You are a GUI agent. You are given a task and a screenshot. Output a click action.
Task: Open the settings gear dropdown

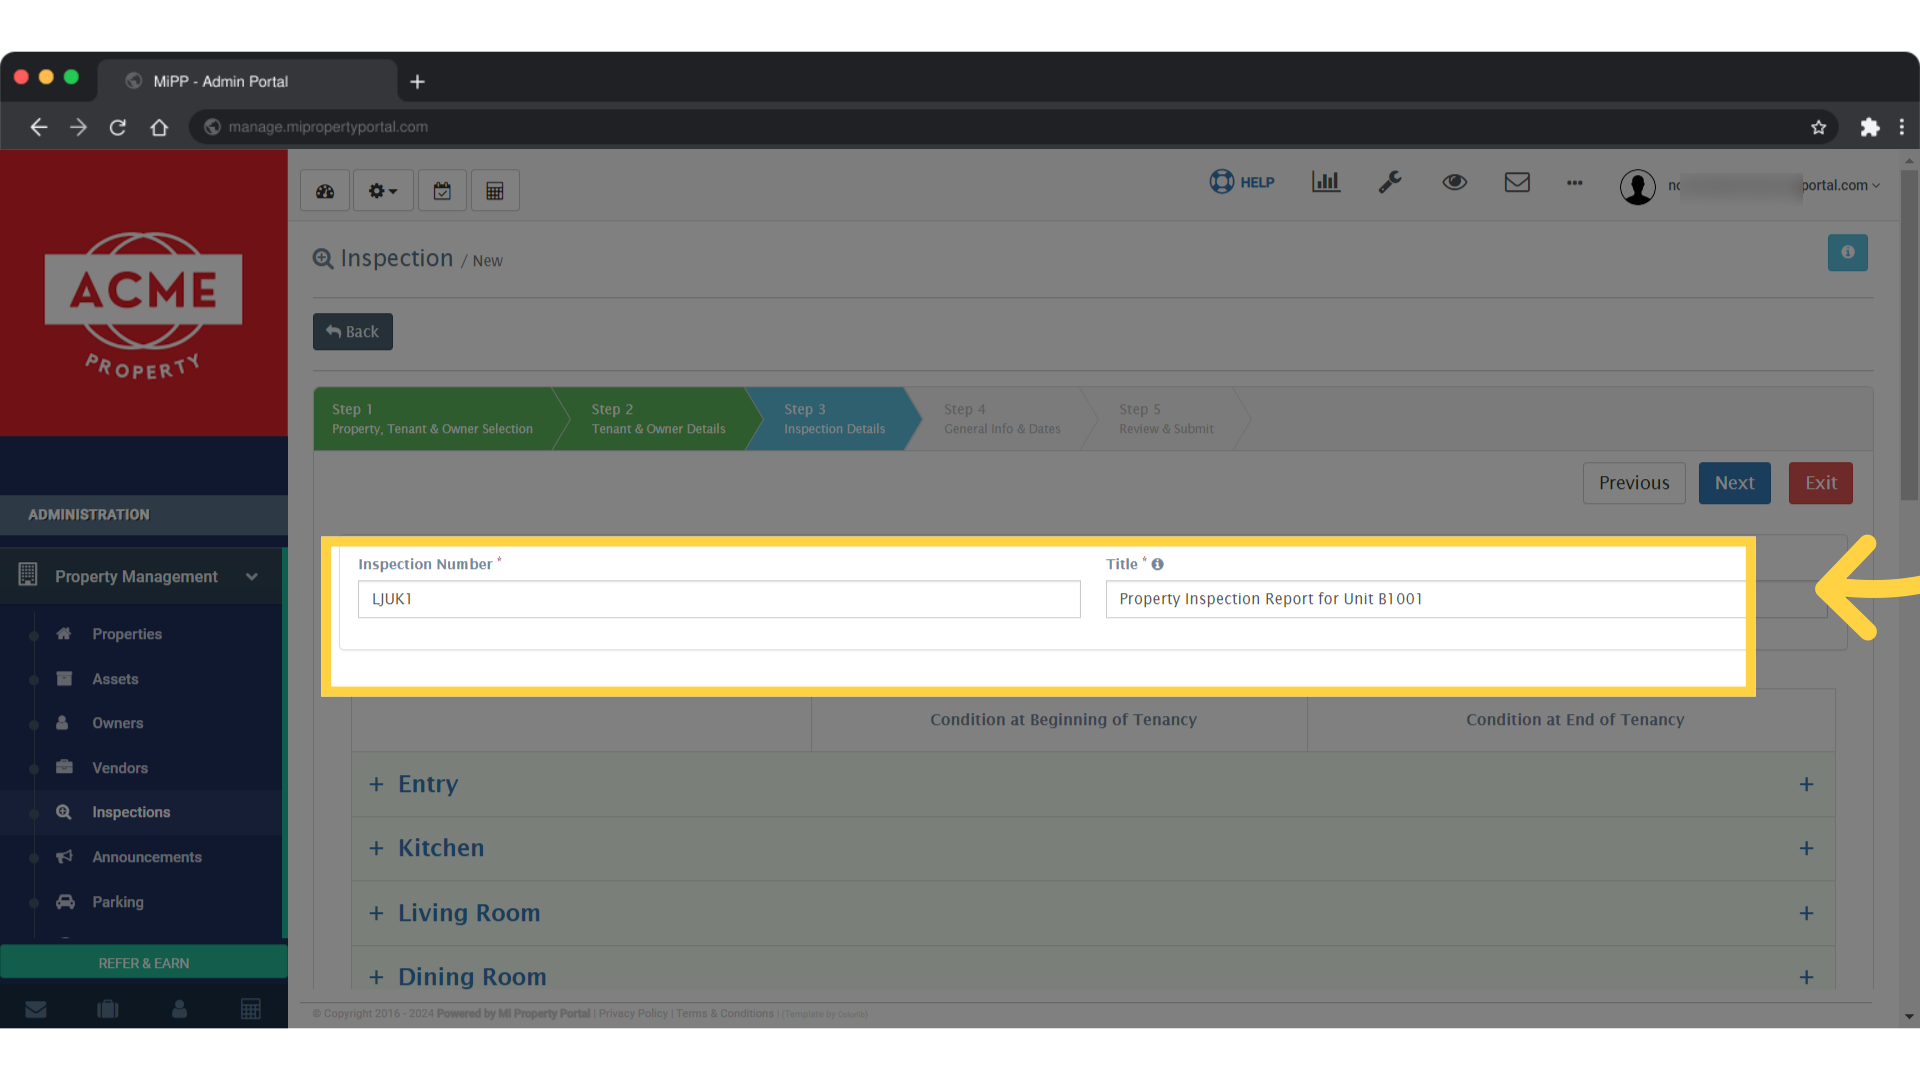(x=382, y=189)
